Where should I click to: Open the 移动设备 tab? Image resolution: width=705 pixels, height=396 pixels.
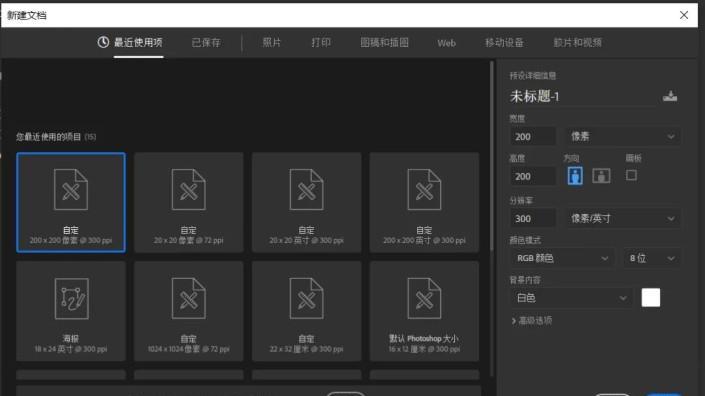[x=504, y=43]
